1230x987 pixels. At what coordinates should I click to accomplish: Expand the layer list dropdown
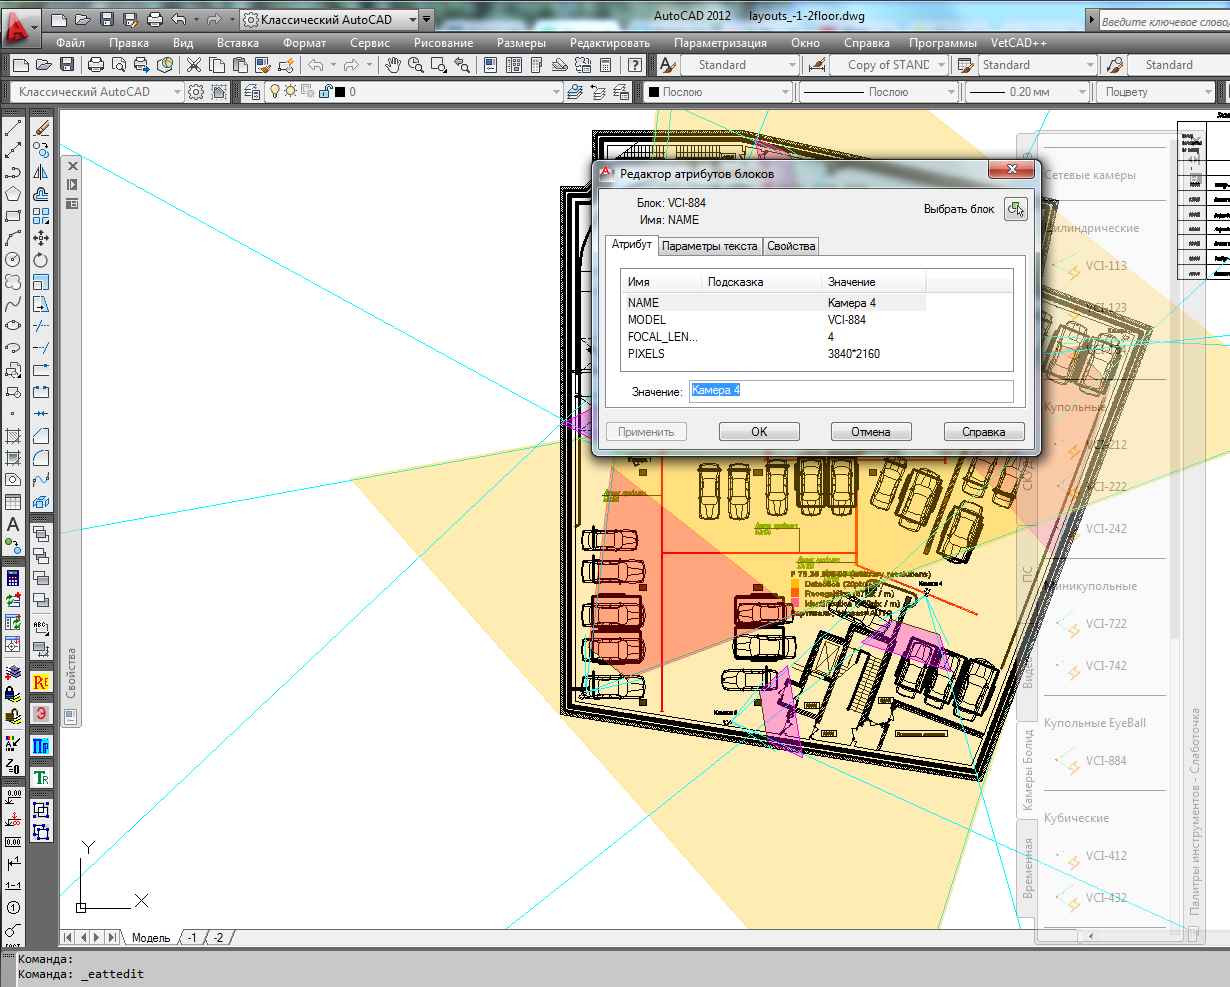[x=556, y=91]
